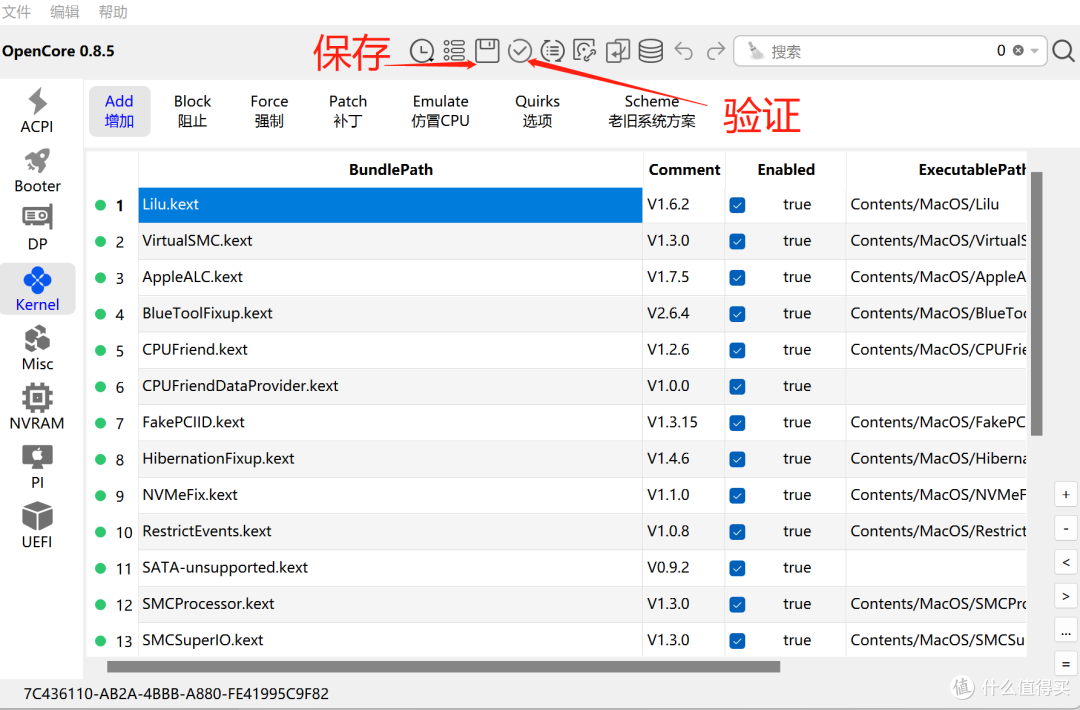
Task: Click the Undo arrow icon
Action: tap(682, 50)
